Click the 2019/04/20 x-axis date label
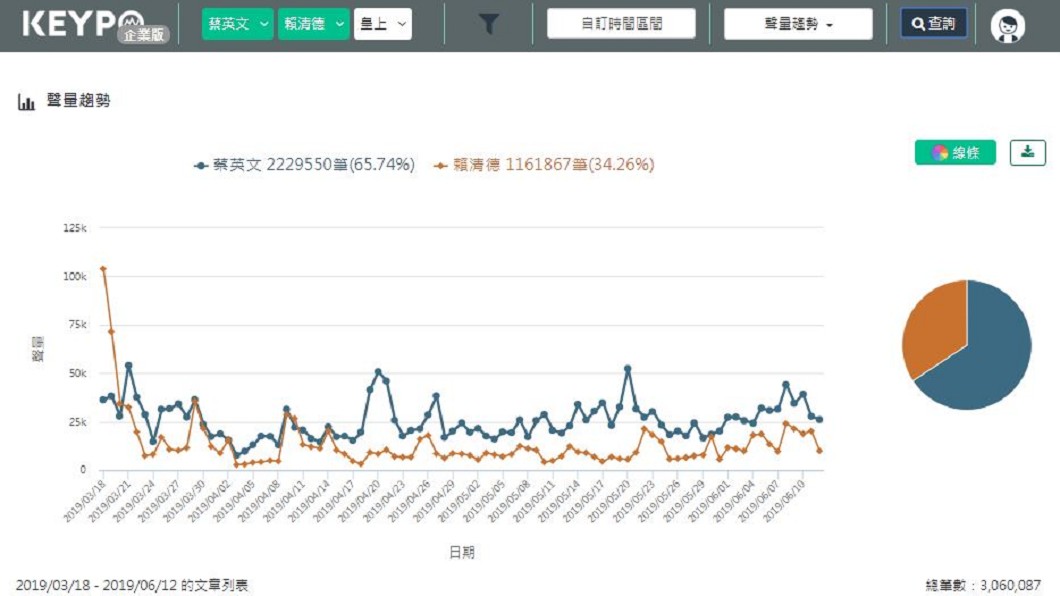Screen dimensions: 1060x596 tap(360, 501)
